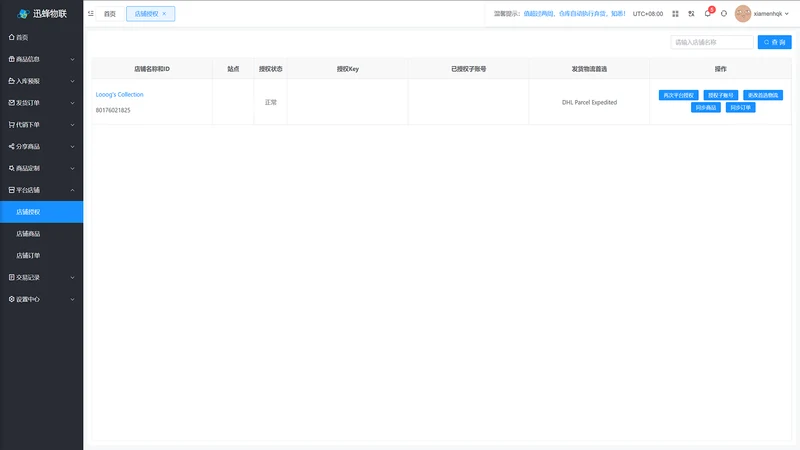Image resolution: width=800 pixels, height=450 pixels.
Task: Focus the store name search field
Action: pos(712,42)
